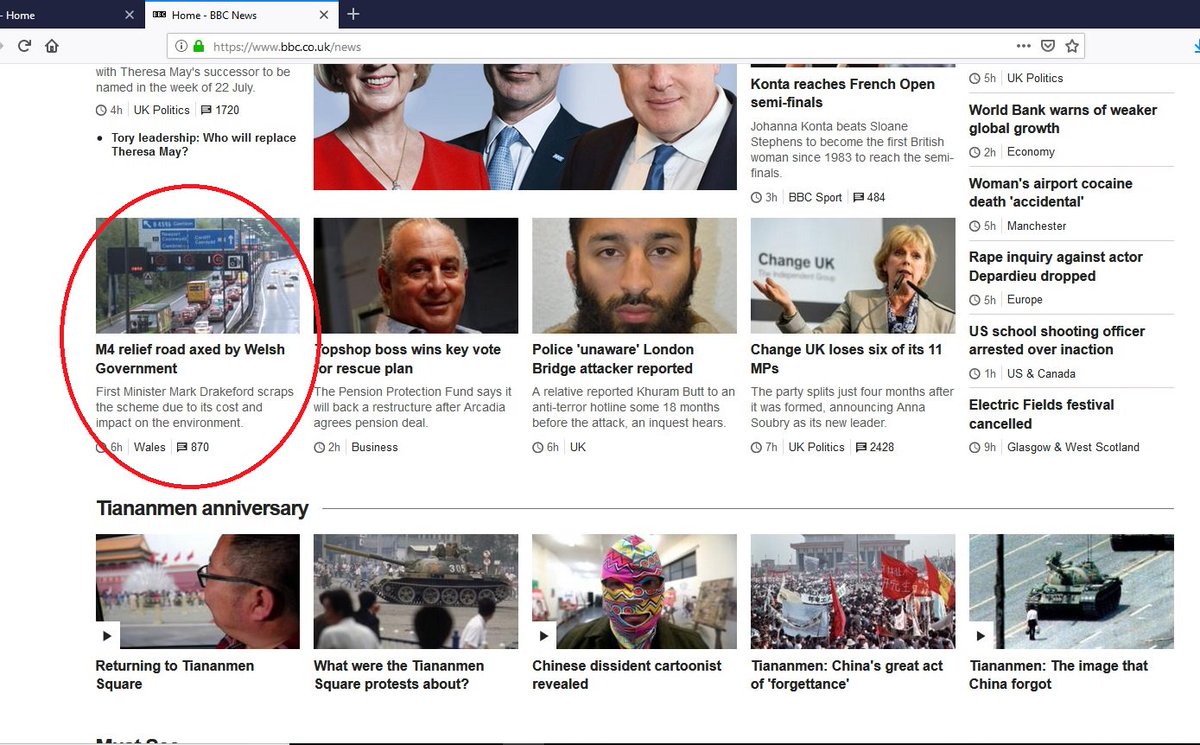Open comments count 2428 on Change UK story
The image size is (1200, 745).
point(875,447)
